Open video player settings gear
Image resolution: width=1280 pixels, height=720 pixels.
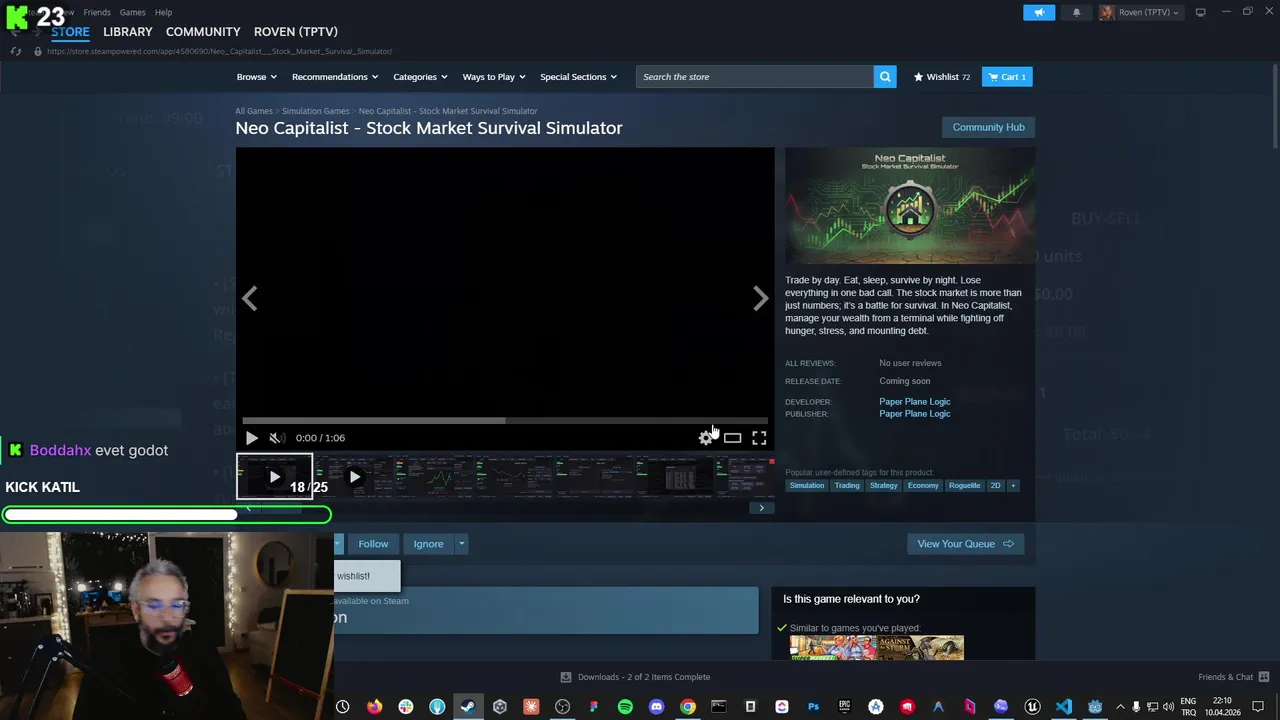point(706,438)
